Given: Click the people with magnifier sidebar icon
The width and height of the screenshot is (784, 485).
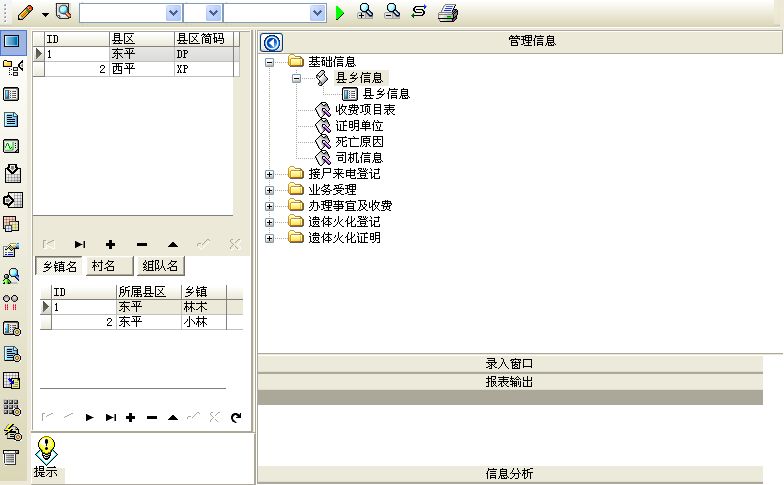Looking at the screenshot, I should pyautogui.click(x=12, y=276).
